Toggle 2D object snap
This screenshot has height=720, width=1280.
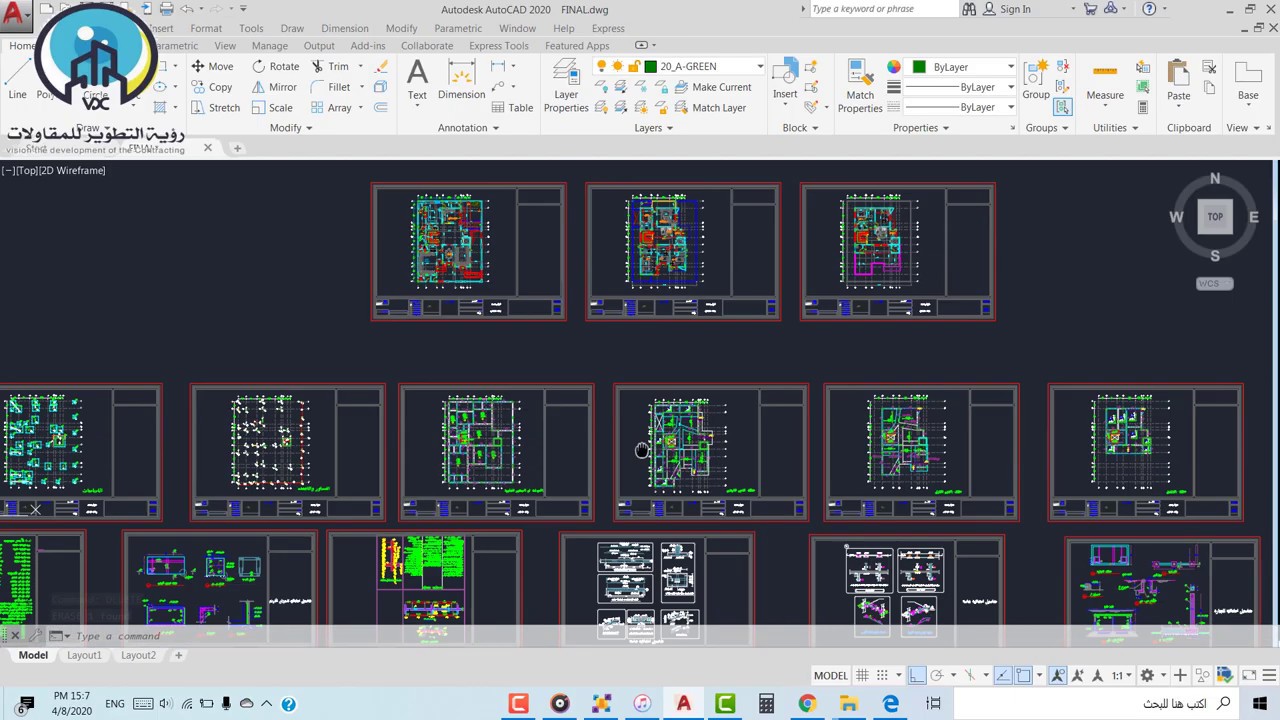[1023, 675]
